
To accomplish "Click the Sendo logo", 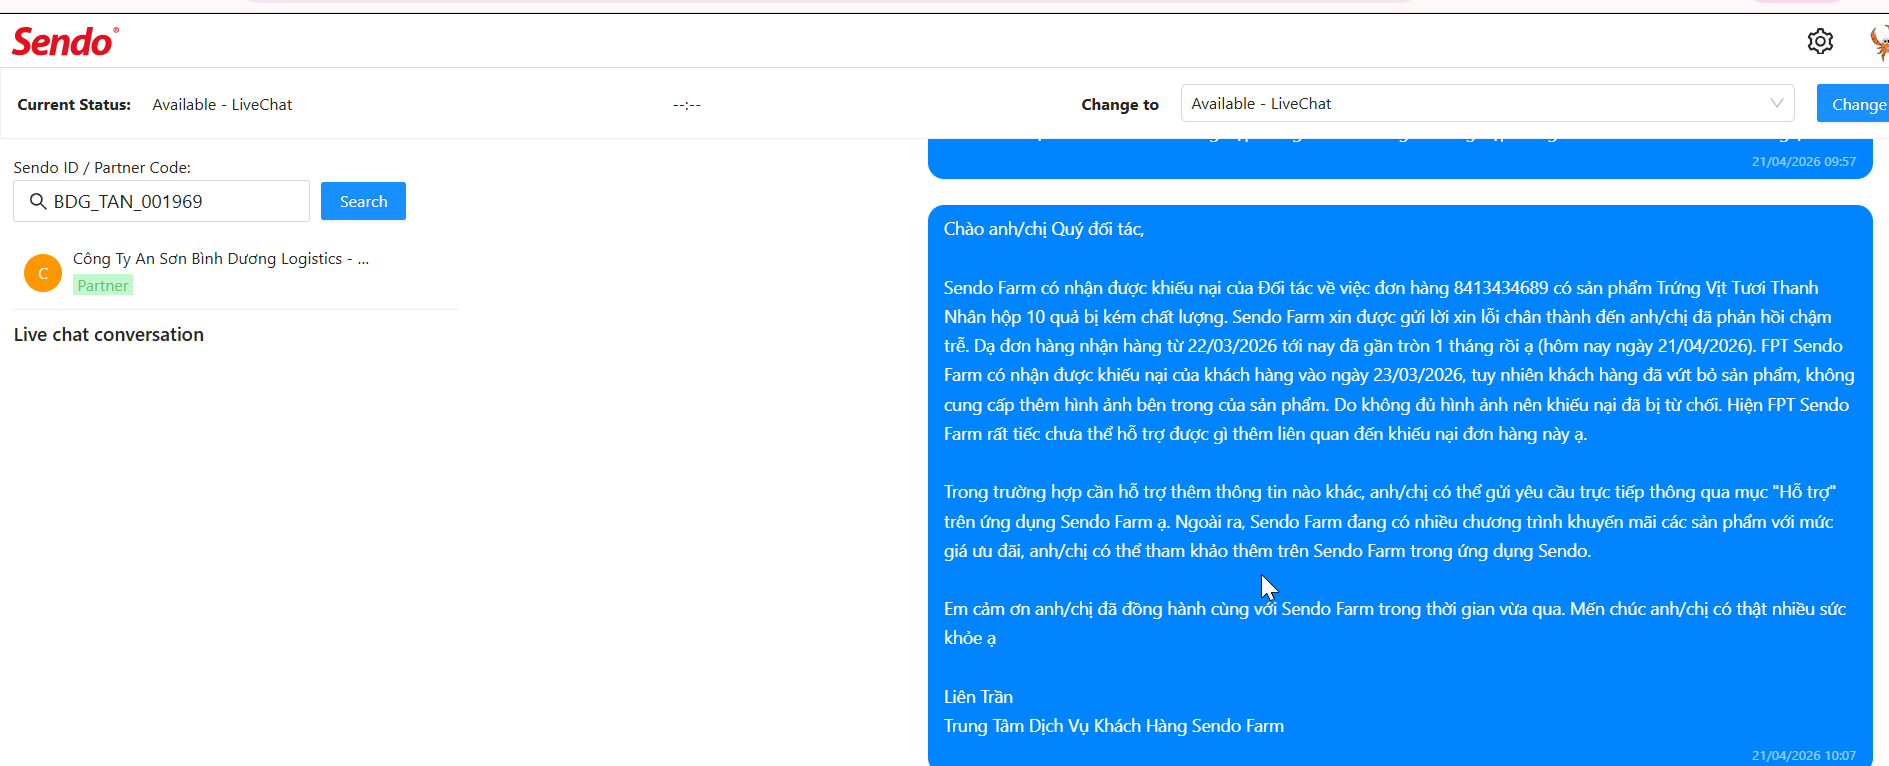I will point(65,42).
